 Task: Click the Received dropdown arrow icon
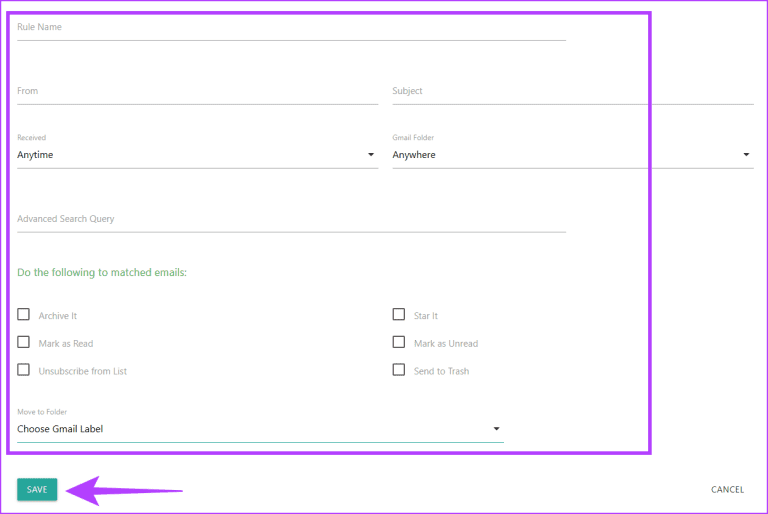click(370, 155)
